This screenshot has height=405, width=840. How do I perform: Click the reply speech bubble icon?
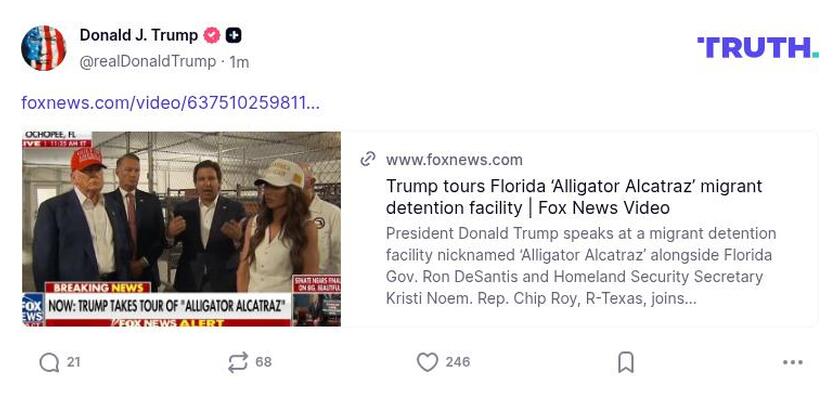coord(49,362)
